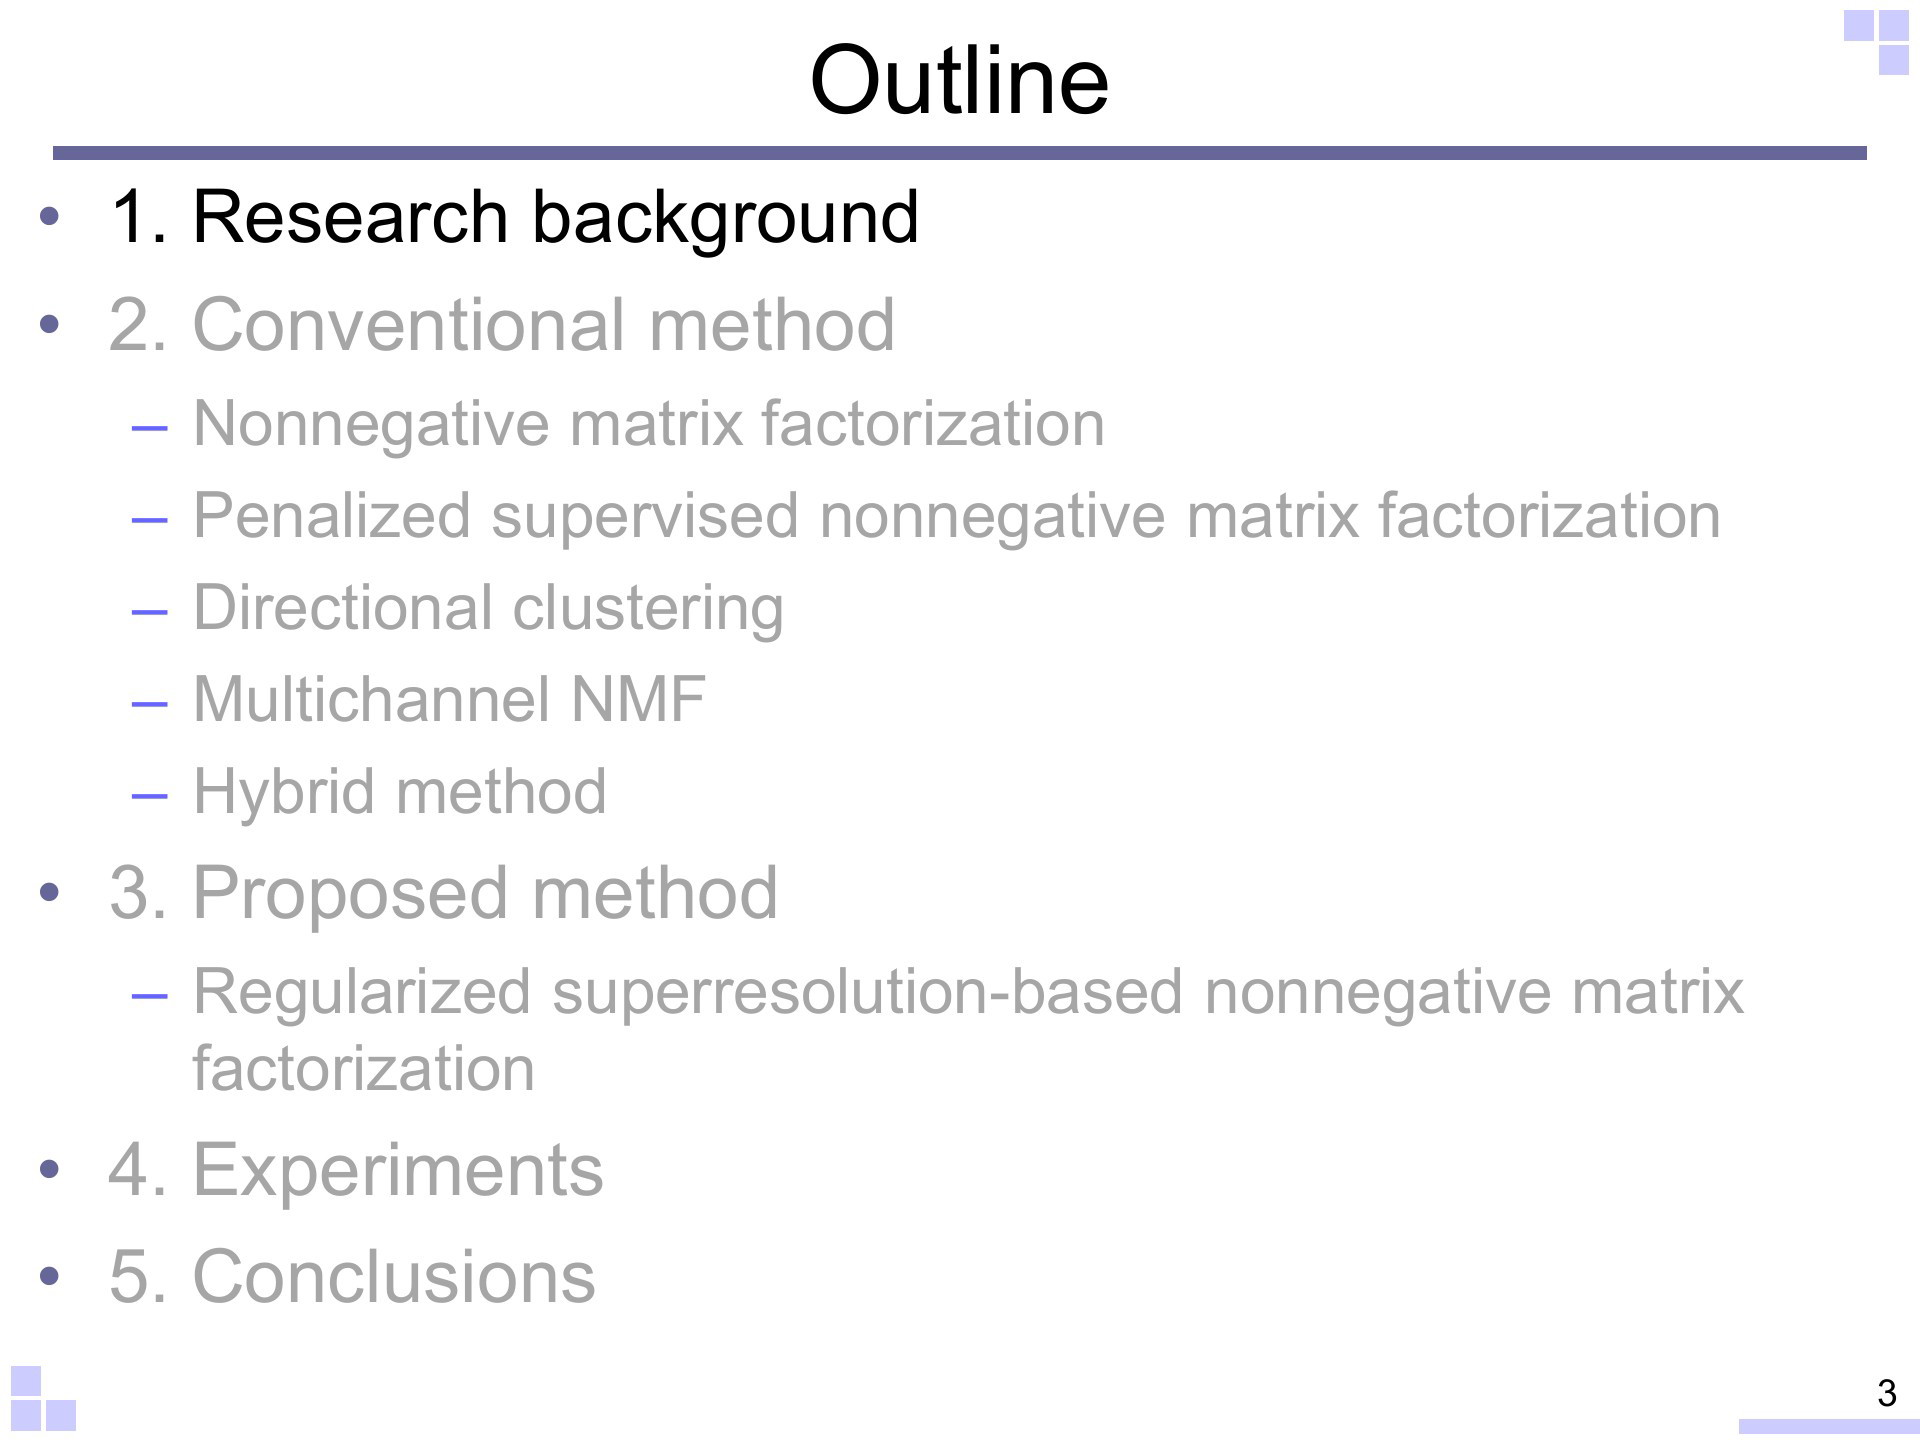Screen dimensions: 1920x1440
Task: Select the '4. Experiments' item
Action: 356,1169
